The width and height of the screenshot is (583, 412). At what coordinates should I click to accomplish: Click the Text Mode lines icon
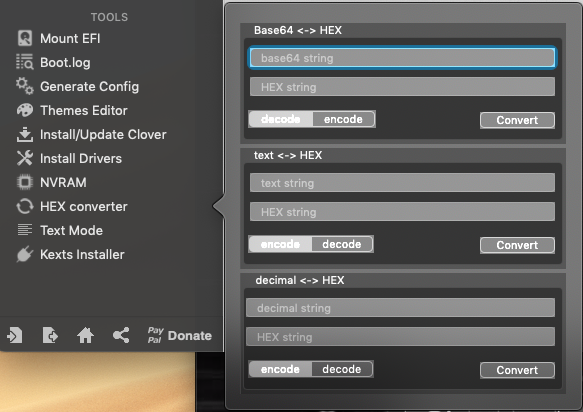tap(25, 230)
